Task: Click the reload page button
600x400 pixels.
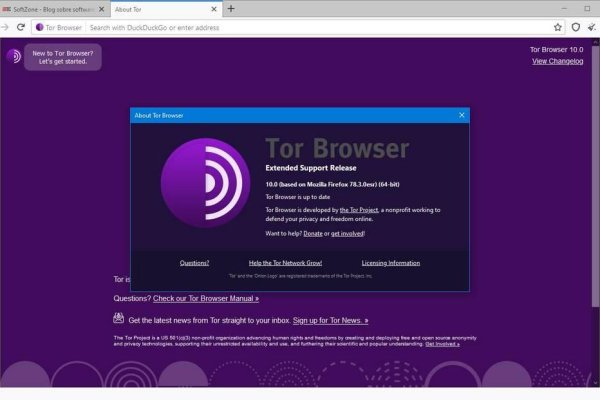Action: [21, 27]
